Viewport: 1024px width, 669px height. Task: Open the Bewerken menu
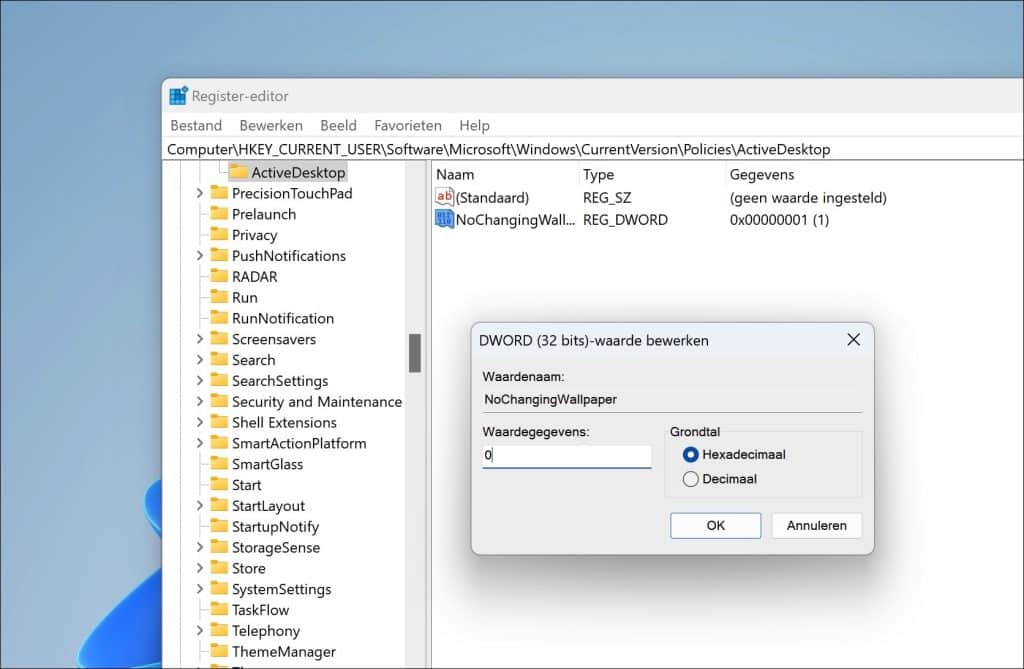270,125
